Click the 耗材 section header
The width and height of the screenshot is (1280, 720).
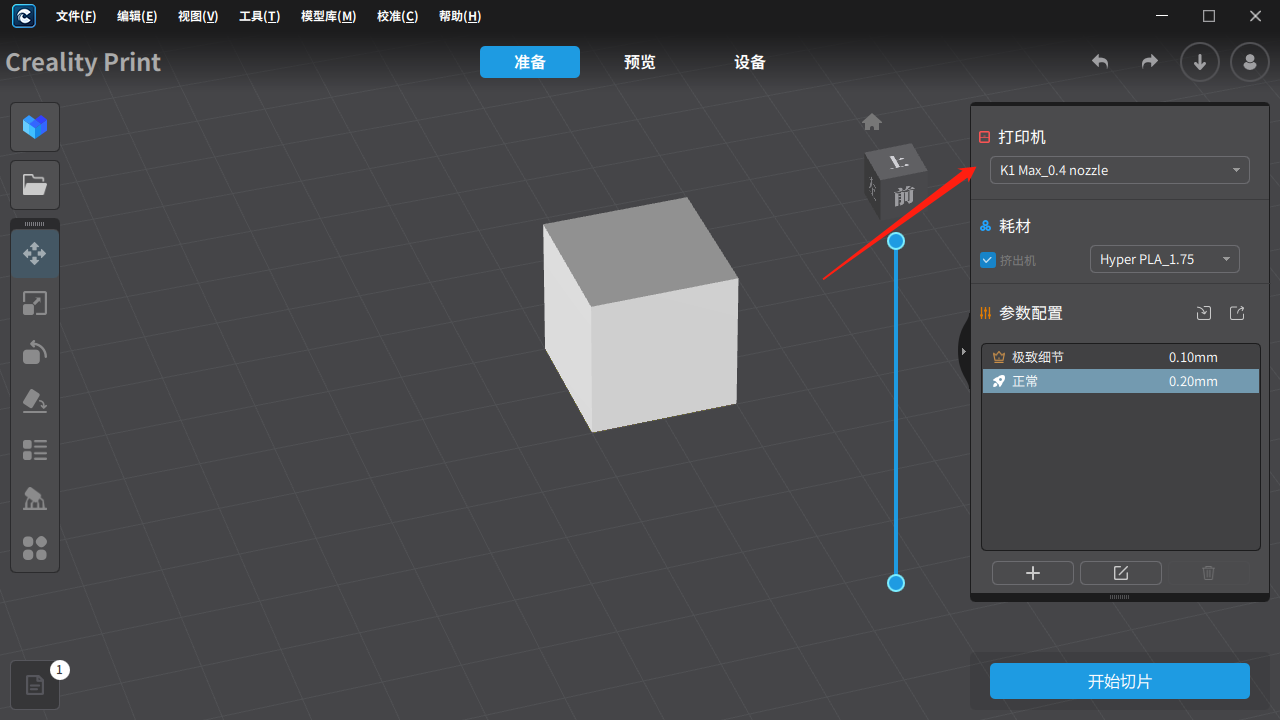coord(1014,226)
